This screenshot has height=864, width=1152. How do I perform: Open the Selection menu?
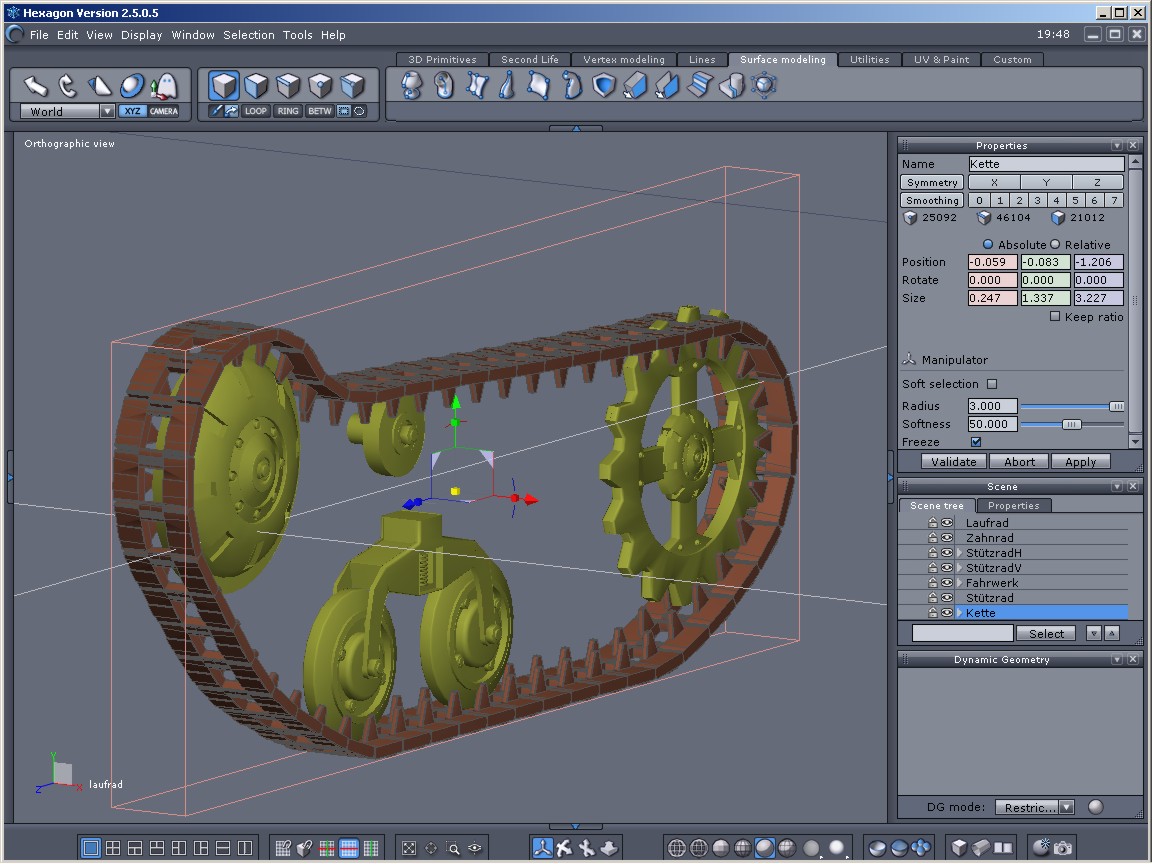(248, 35)
